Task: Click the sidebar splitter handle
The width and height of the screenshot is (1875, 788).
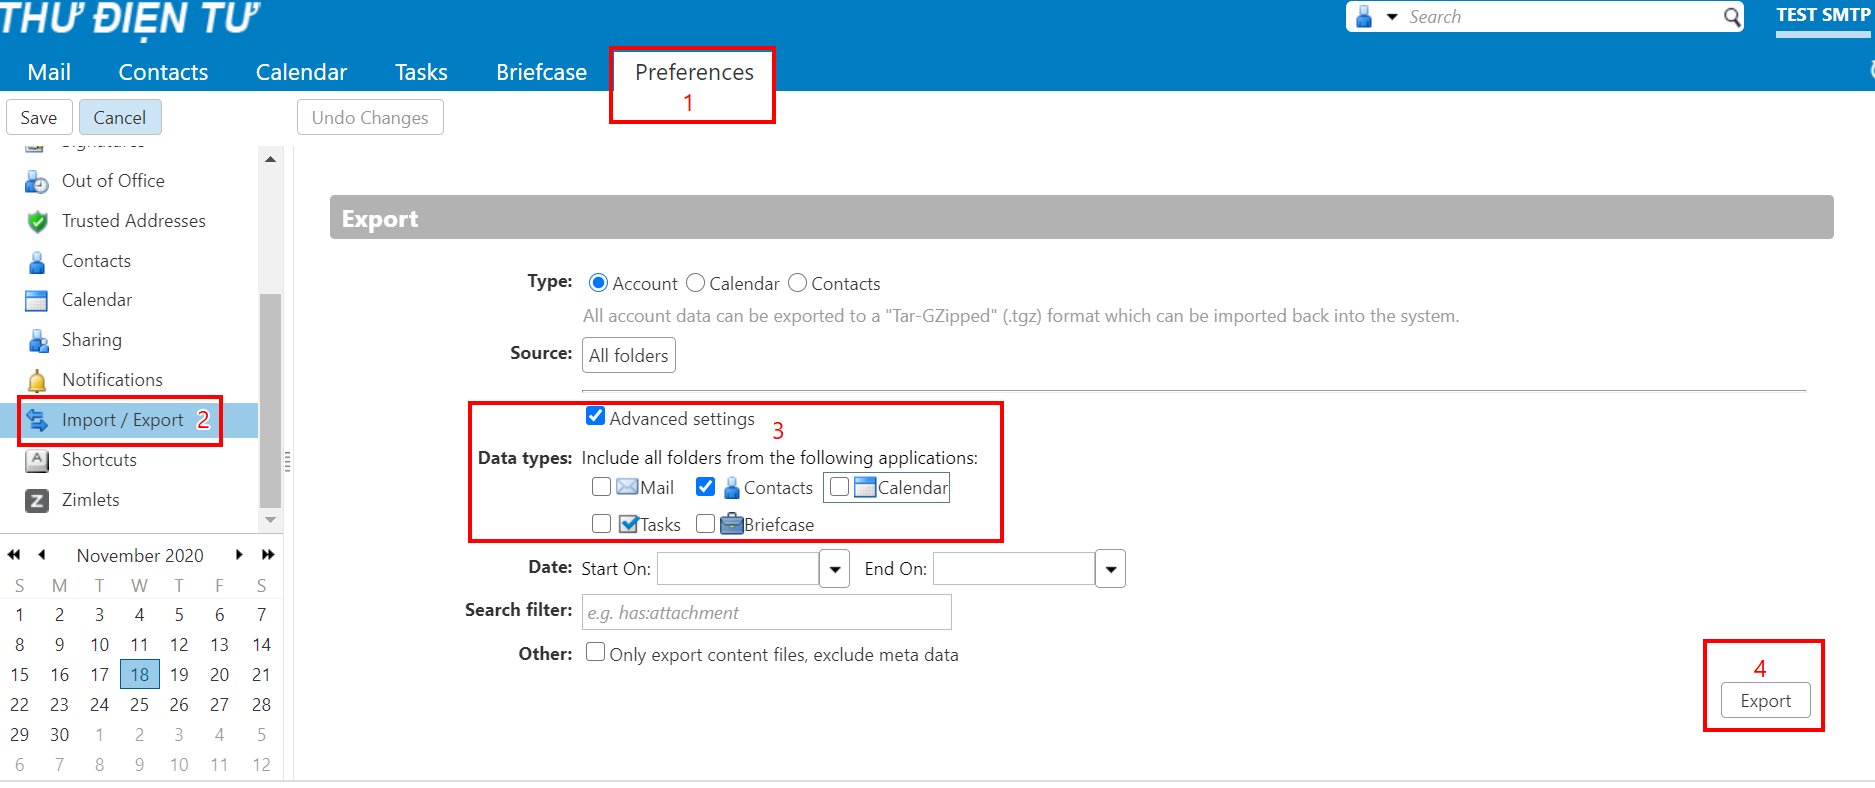Action: point(287,461)
